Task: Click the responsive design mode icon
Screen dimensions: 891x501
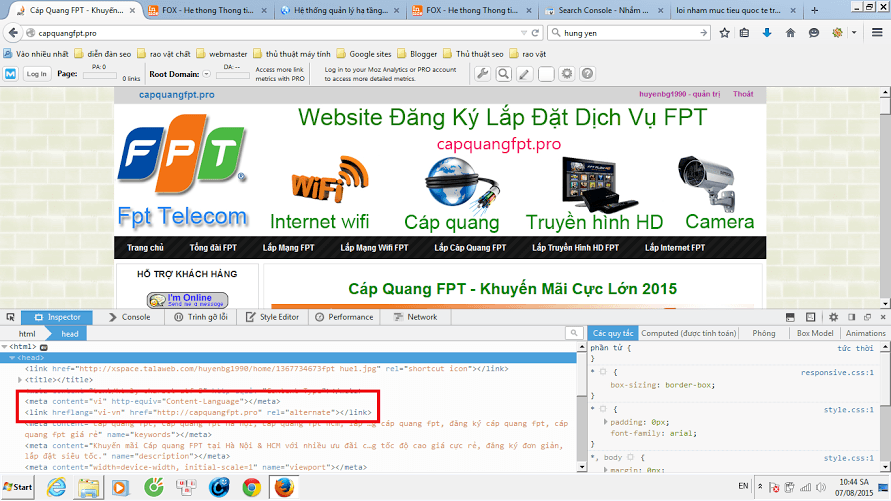Action: 810,317
